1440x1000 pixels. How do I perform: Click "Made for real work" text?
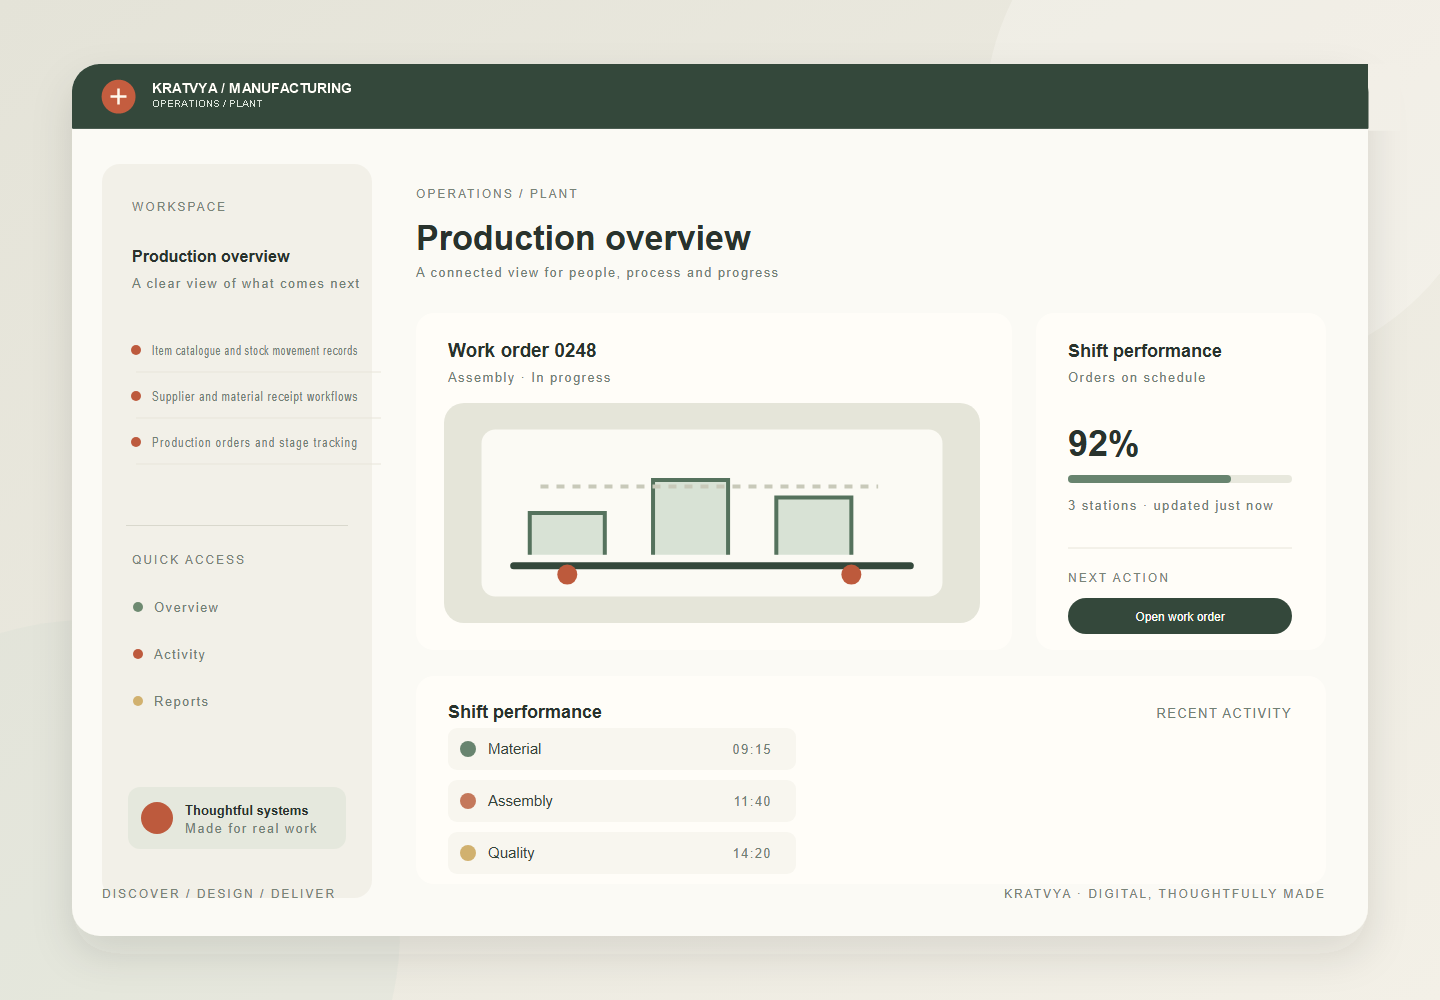coord(251,828)
